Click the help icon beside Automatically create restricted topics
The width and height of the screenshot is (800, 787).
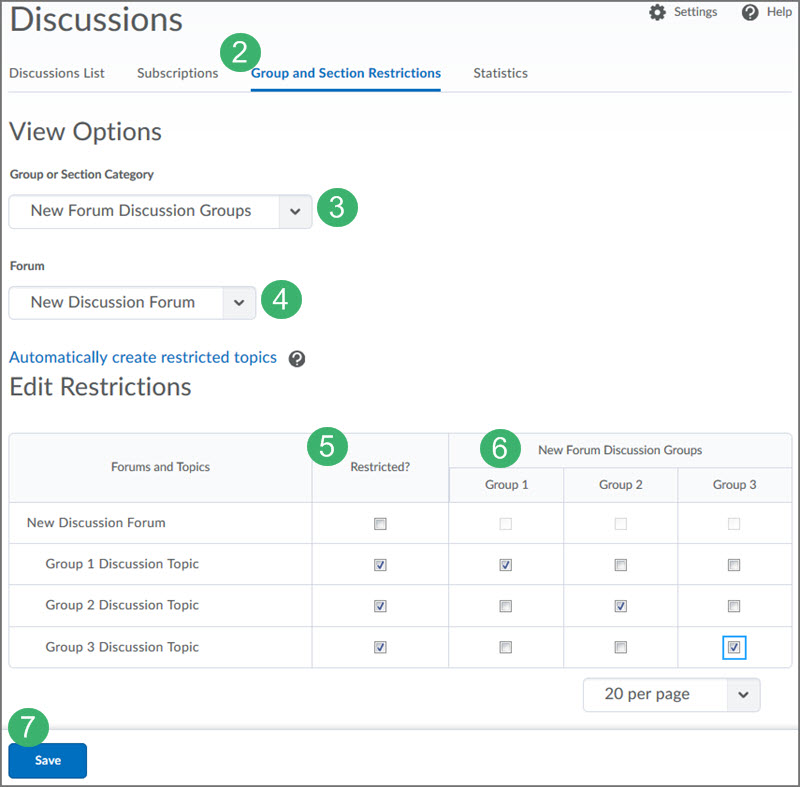pos(296,359)
